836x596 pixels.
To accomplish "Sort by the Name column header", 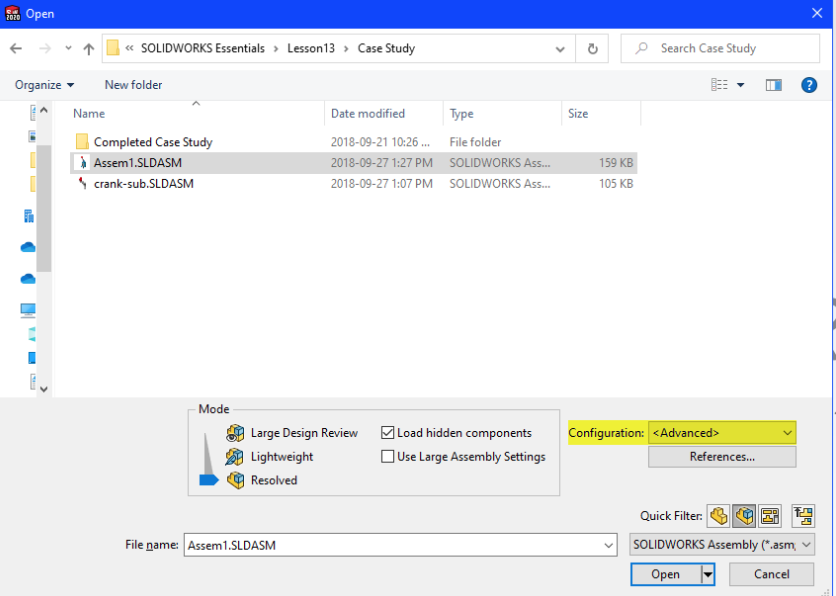I will [x=196, y=114].
